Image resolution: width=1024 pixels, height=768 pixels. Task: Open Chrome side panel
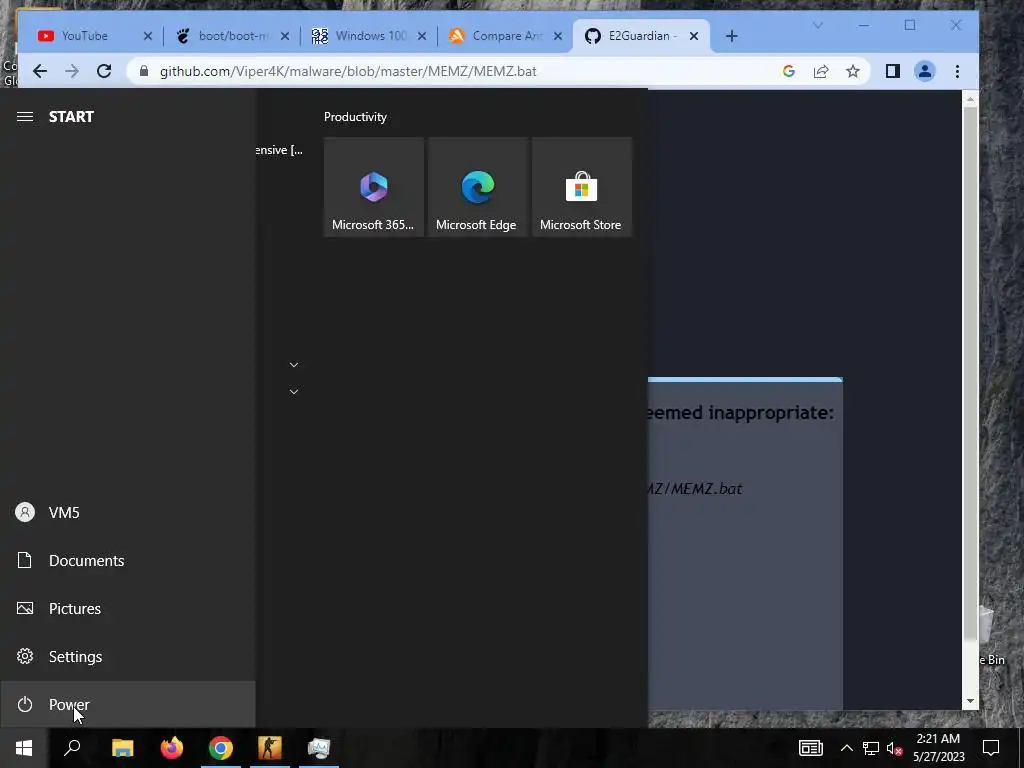pos(893,71)
